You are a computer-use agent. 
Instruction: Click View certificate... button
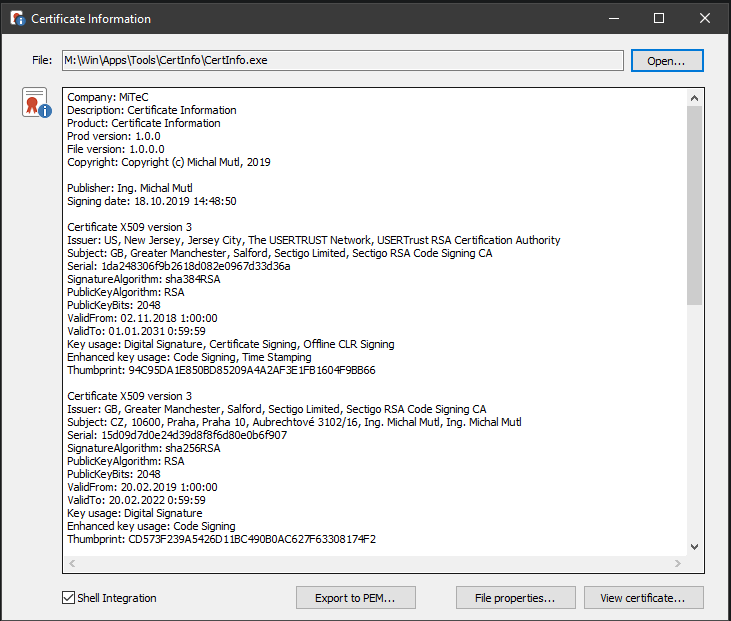pos(643,598)
